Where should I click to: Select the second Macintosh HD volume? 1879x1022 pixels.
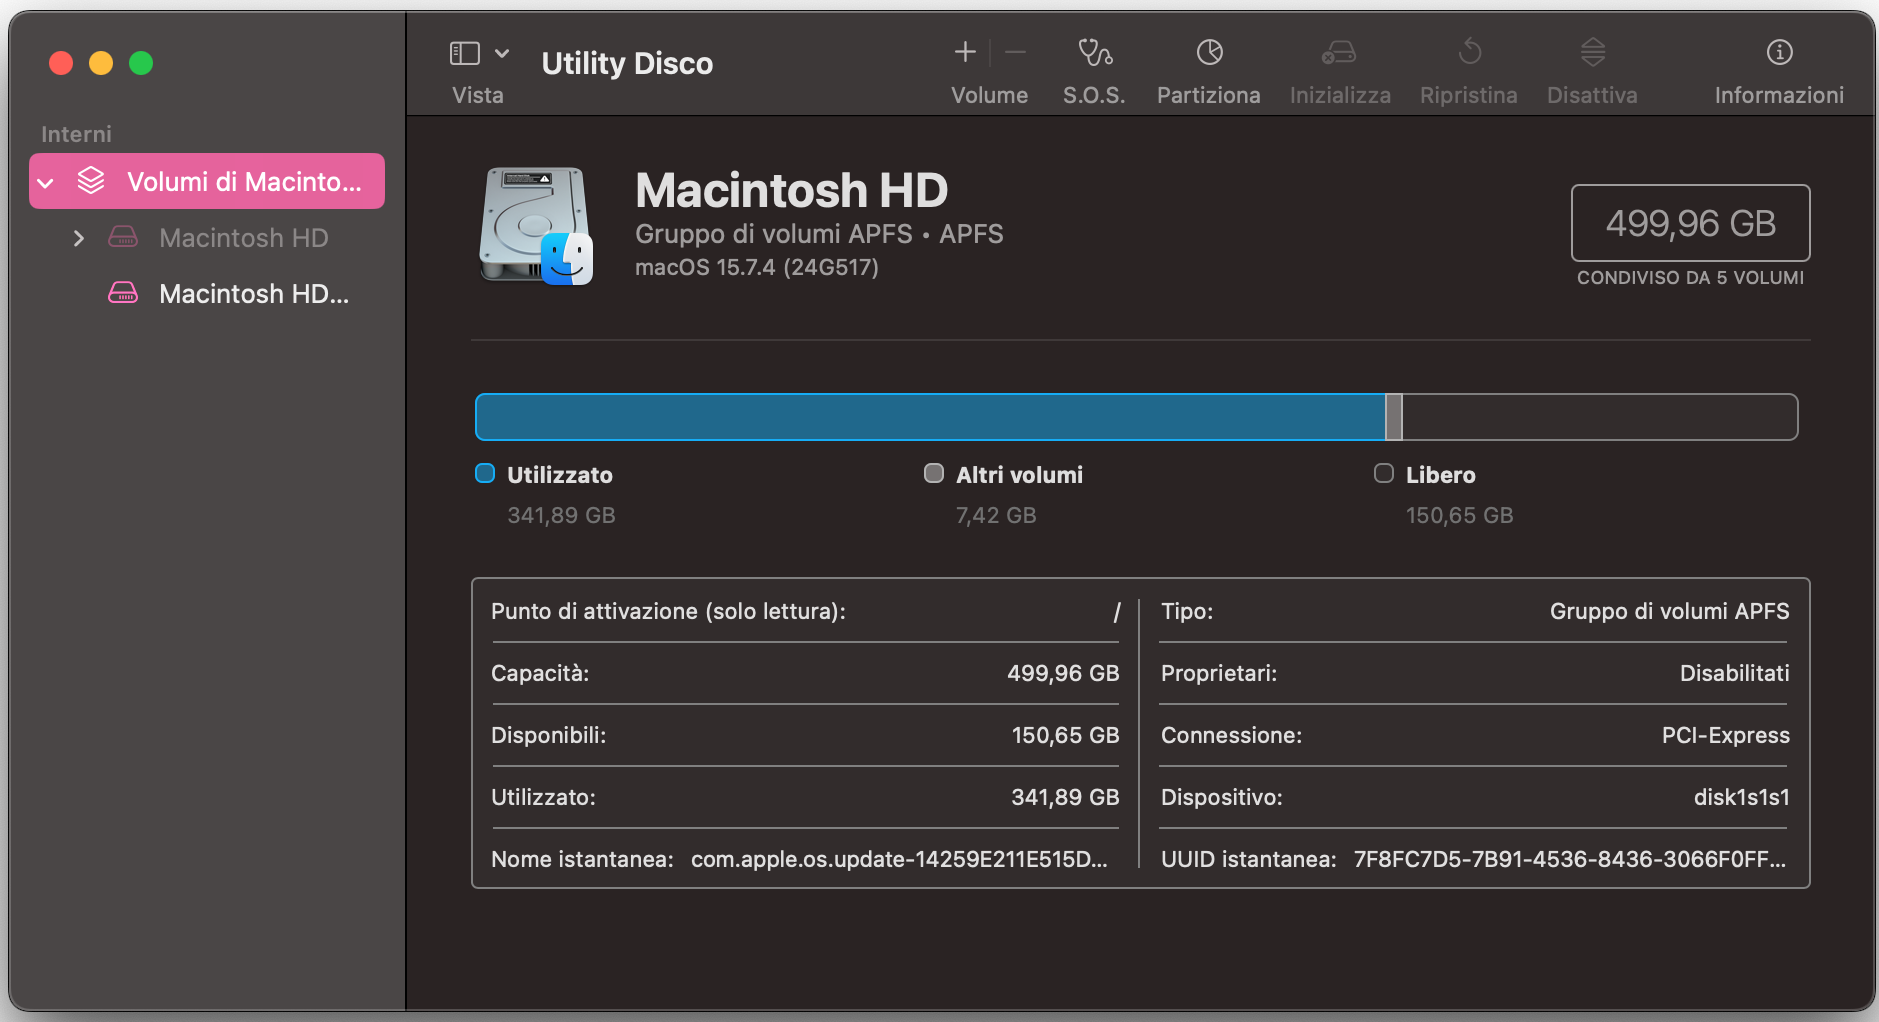(x=253, y=293)
